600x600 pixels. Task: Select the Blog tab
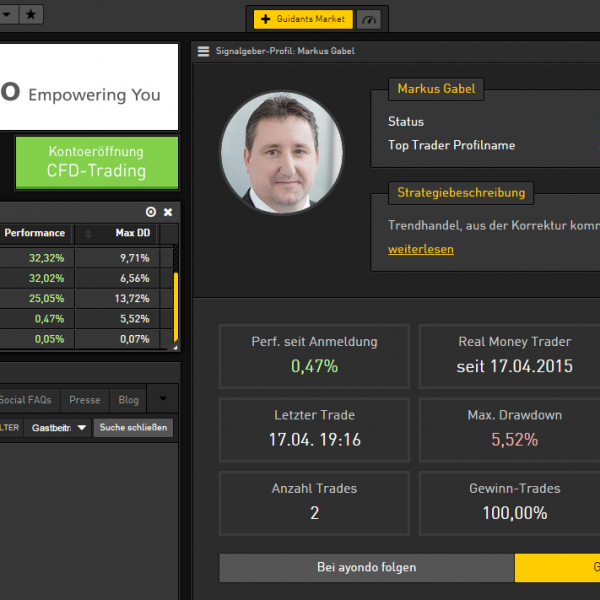coord(128,400)
